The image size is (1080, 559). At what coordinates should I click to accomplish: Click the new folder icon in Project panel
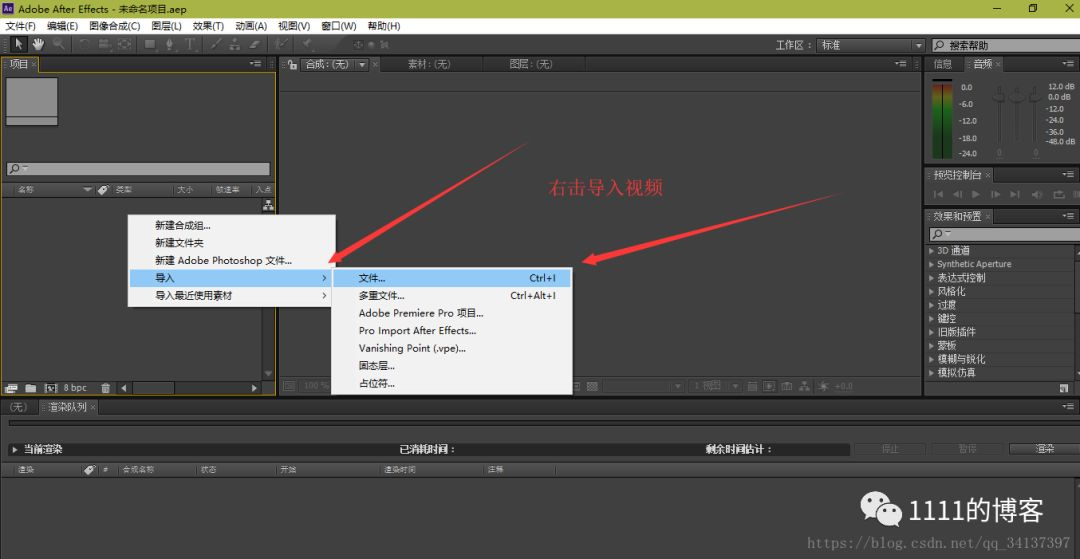[x=30, y=388]
